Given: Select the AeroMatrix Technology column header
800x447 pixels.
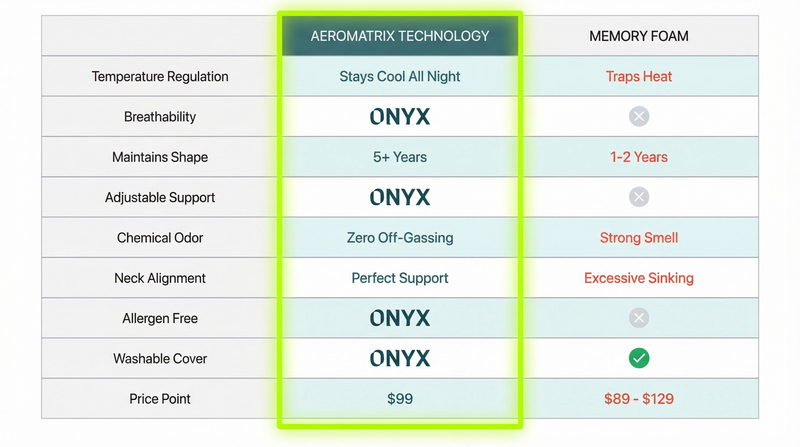Looking at the screenshot, I should [400, 36].
